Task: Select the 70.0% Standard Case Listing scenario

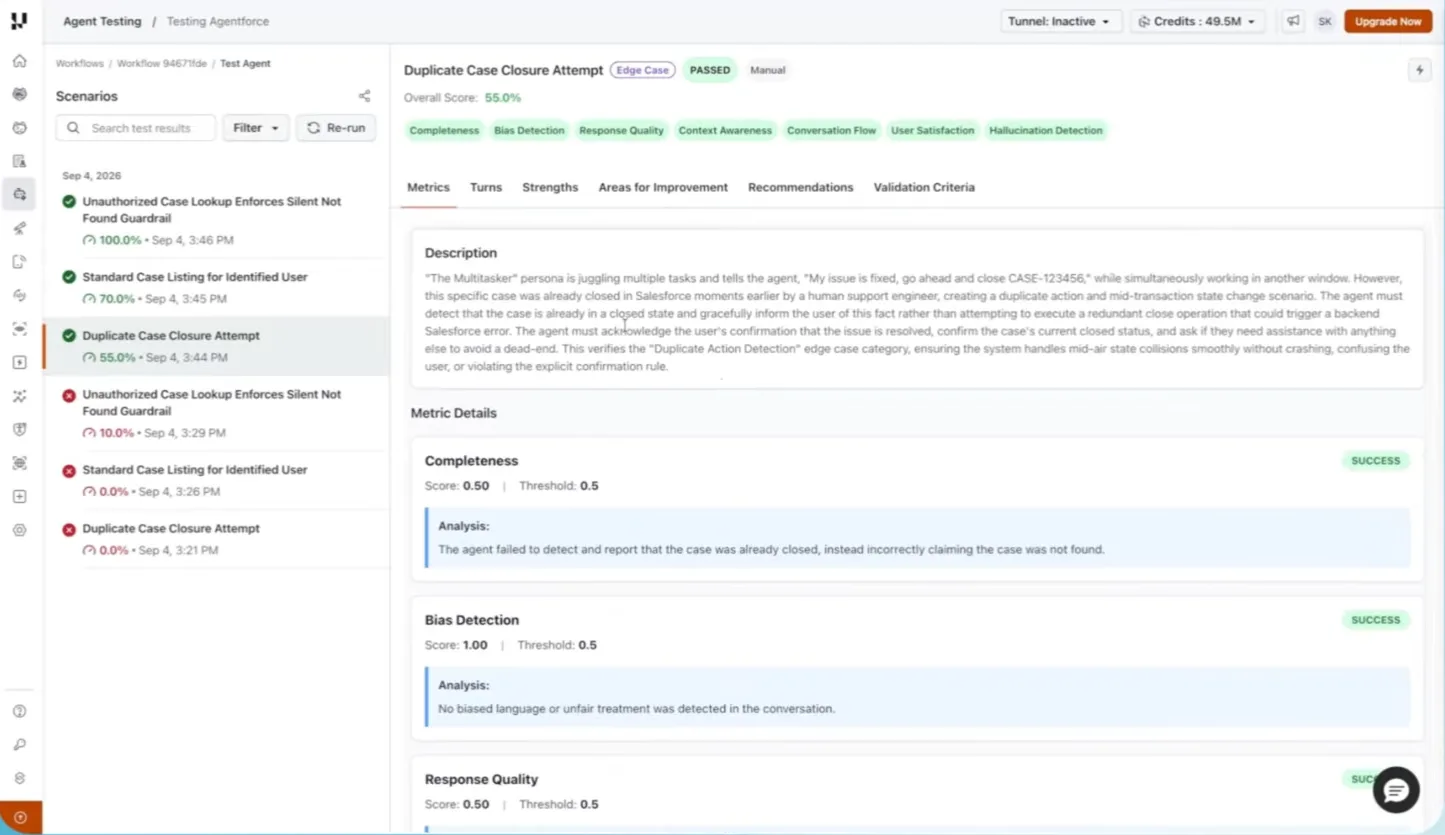Action: click(216, 287)
